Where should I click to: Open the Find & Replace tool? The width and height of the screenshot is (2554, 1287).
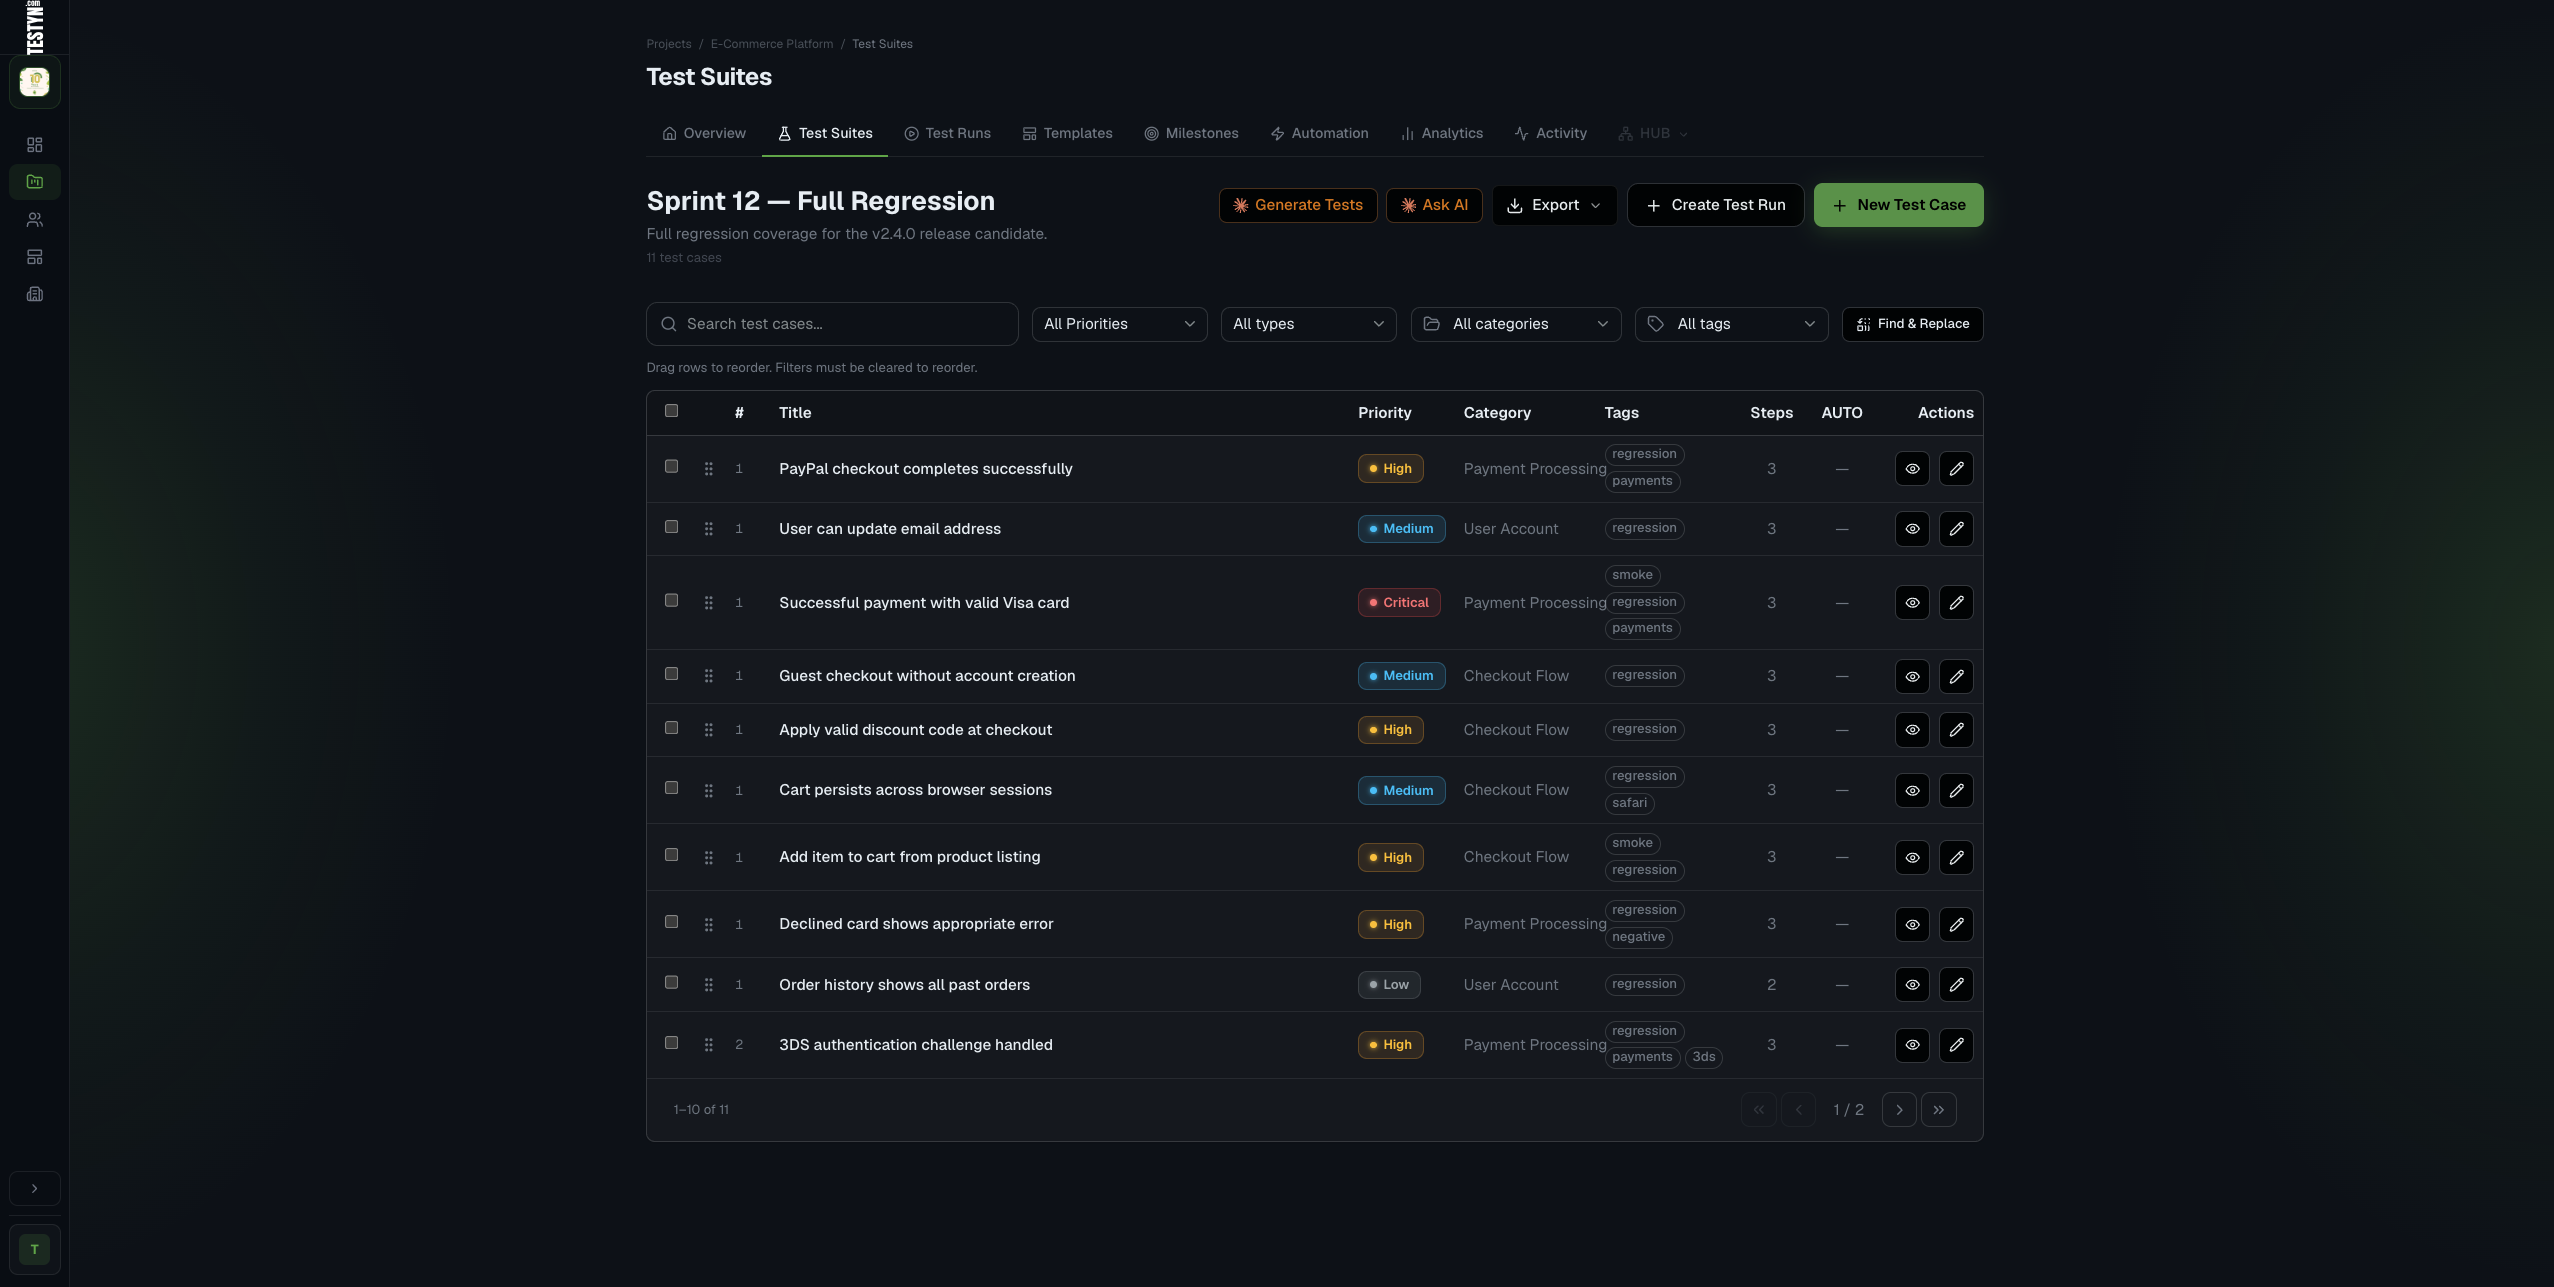click(x=1912, y=324)
